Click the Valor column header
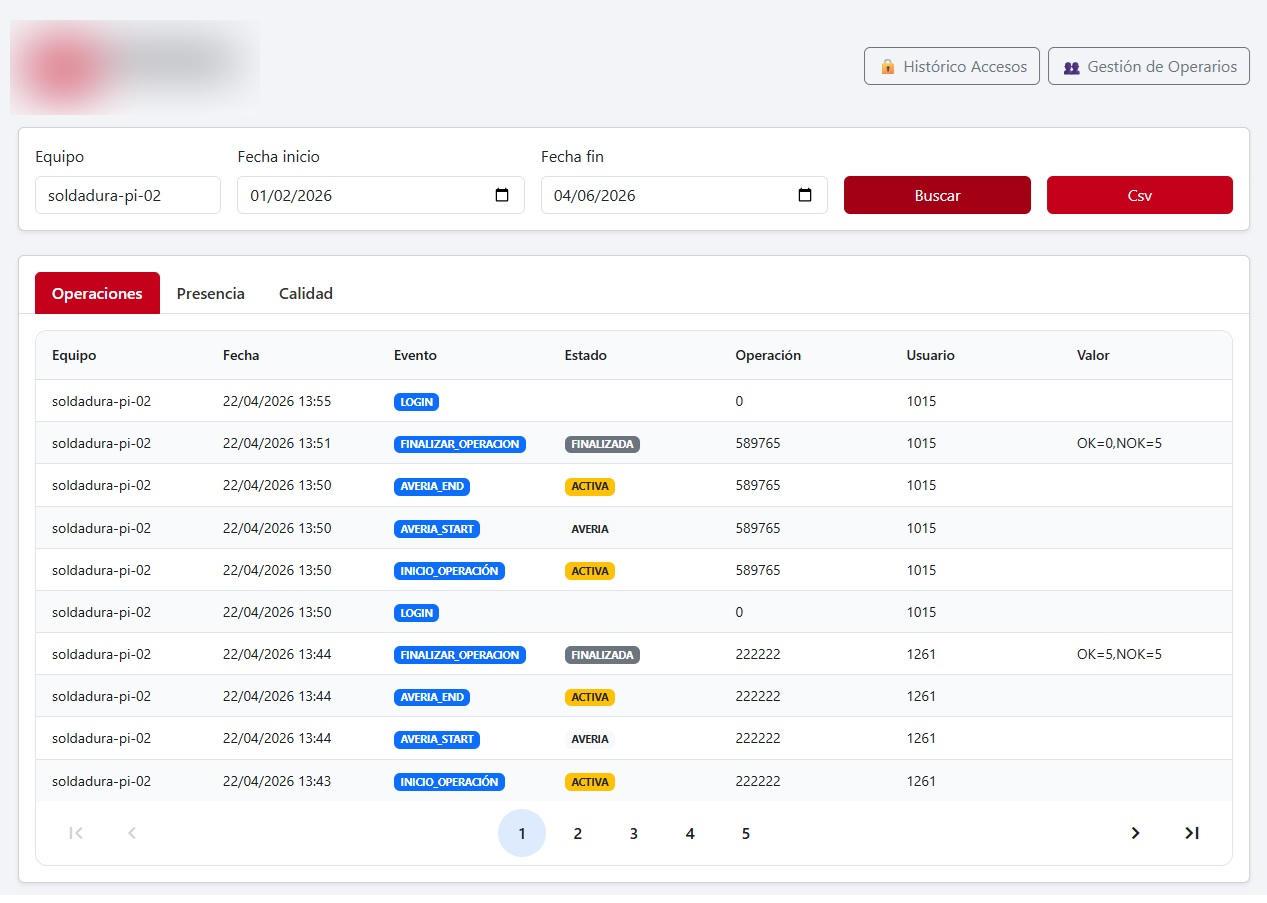This screenshot has width=1267, height=903. point(1093,355)
